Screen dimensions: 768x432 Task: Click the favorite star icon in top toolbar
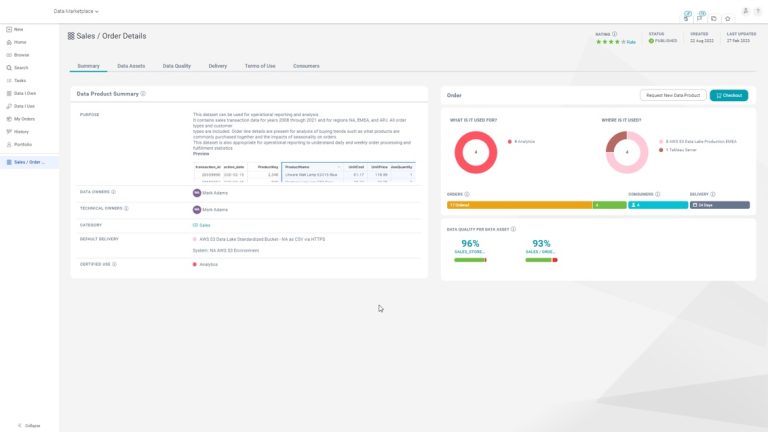coord(728,19)
